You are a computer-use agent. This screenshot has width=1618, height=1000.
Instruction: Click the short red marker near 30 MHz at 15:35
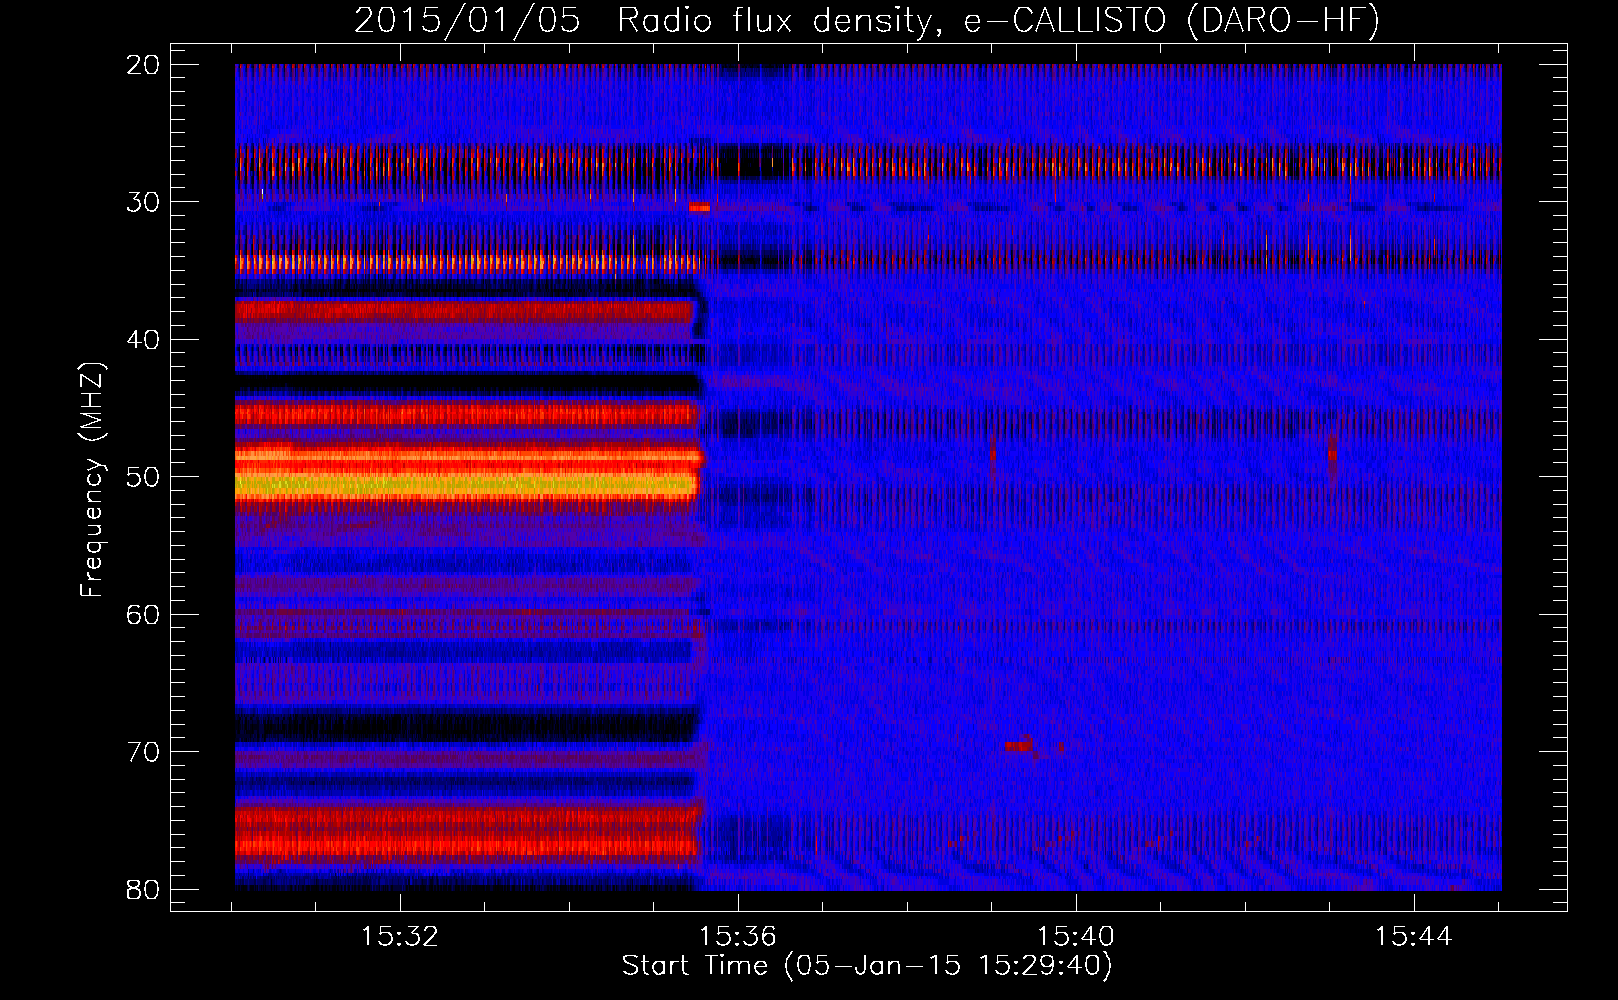[699, 208]
